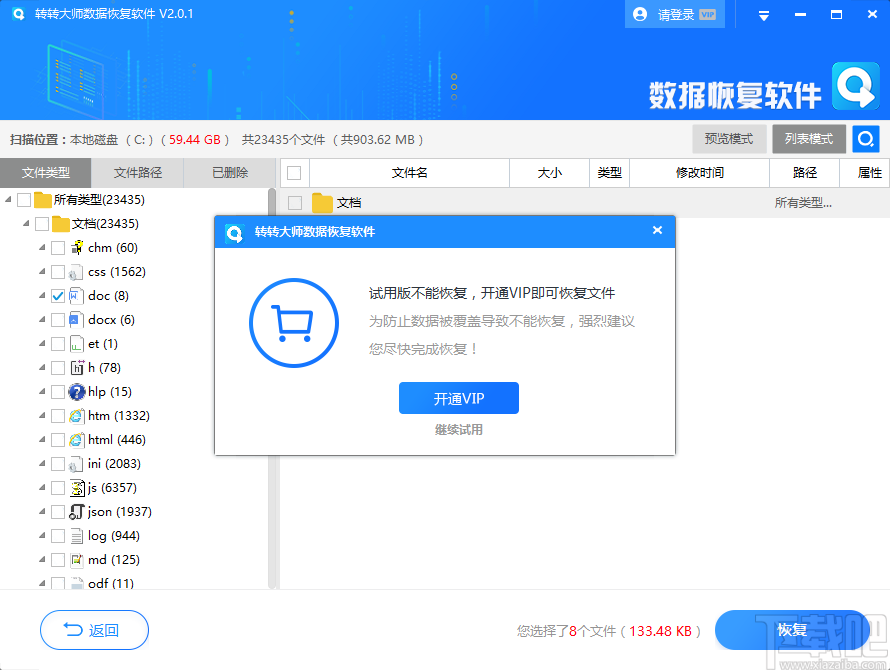The width and height of the screenshot is (890, 670).
Task: Expand the md (125) node arrow
Action: pyautogui.click(x=42, y=559)
